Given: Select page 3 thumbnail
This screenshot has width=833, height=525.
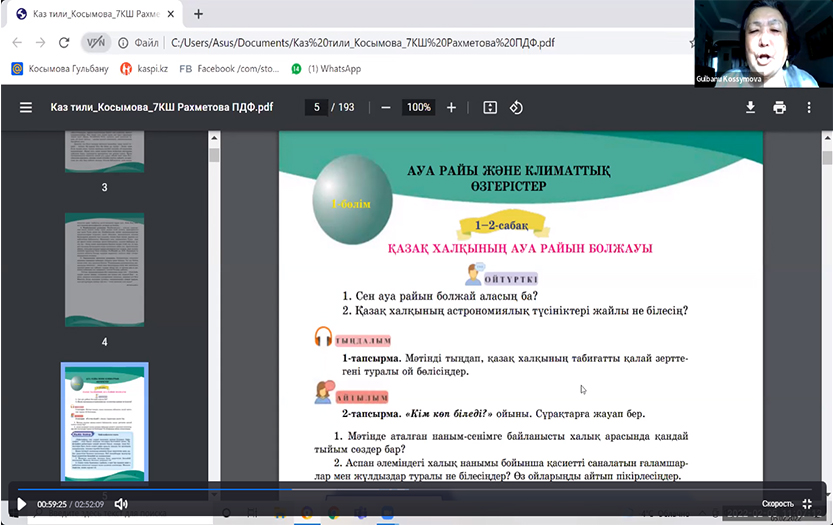Looking at the screenshot, I should [x=104, y=151].
